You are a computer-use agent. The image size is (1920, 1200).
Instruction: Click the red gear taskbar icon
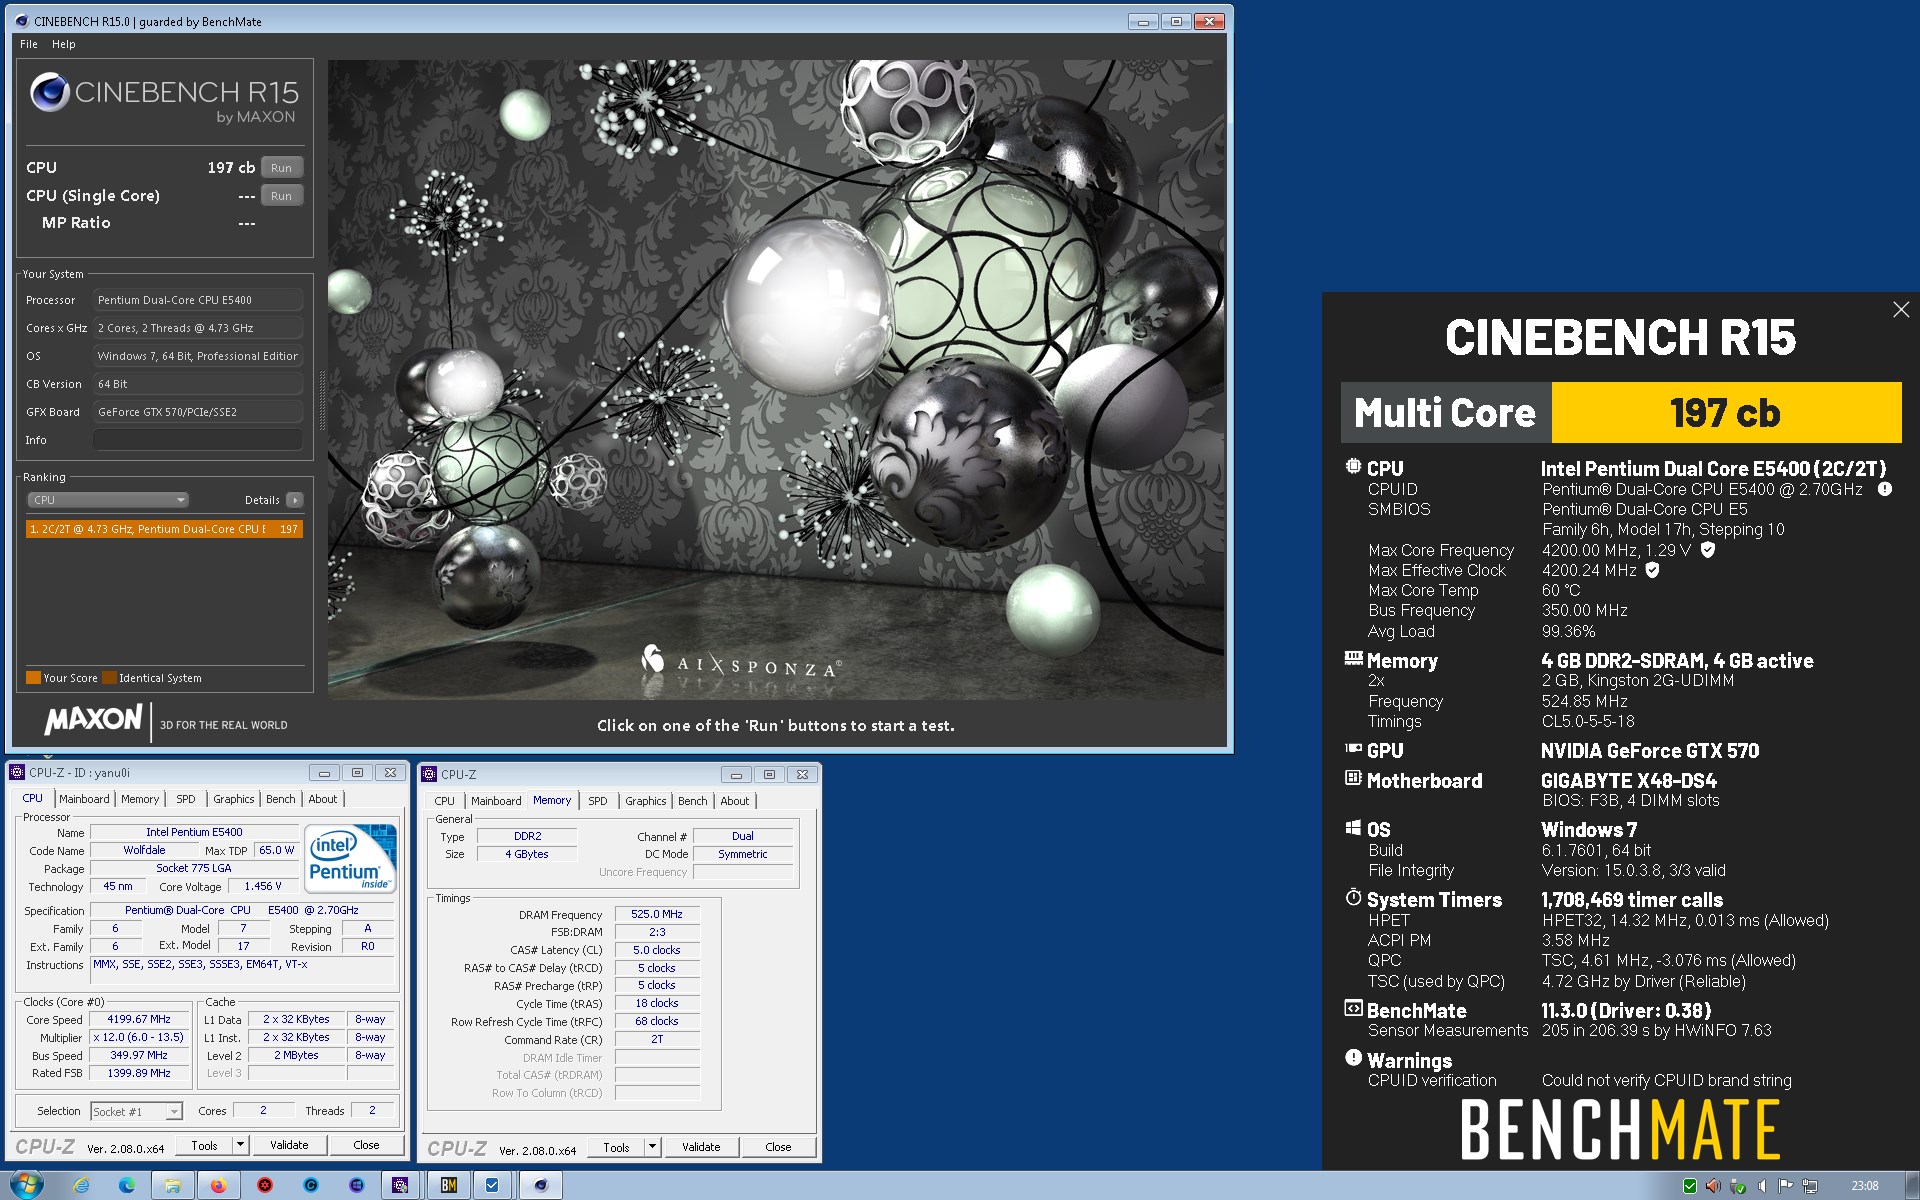coord(265,1186)
